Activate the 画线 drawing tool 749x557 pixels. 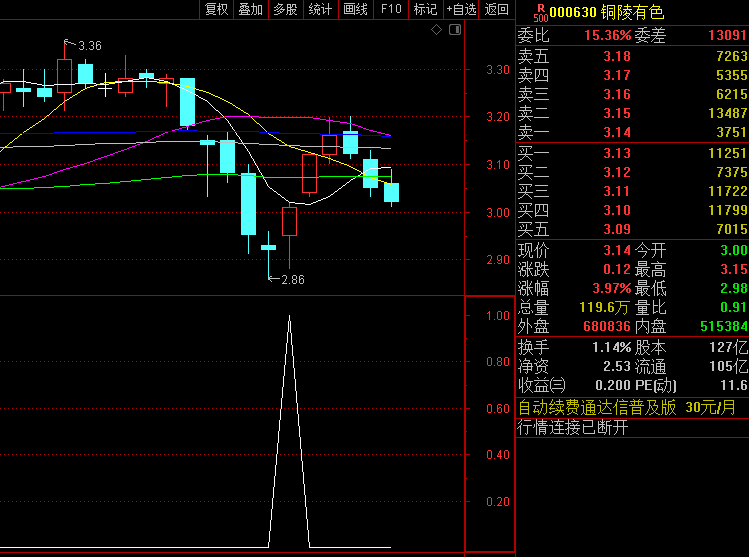[x=355, y=9]
